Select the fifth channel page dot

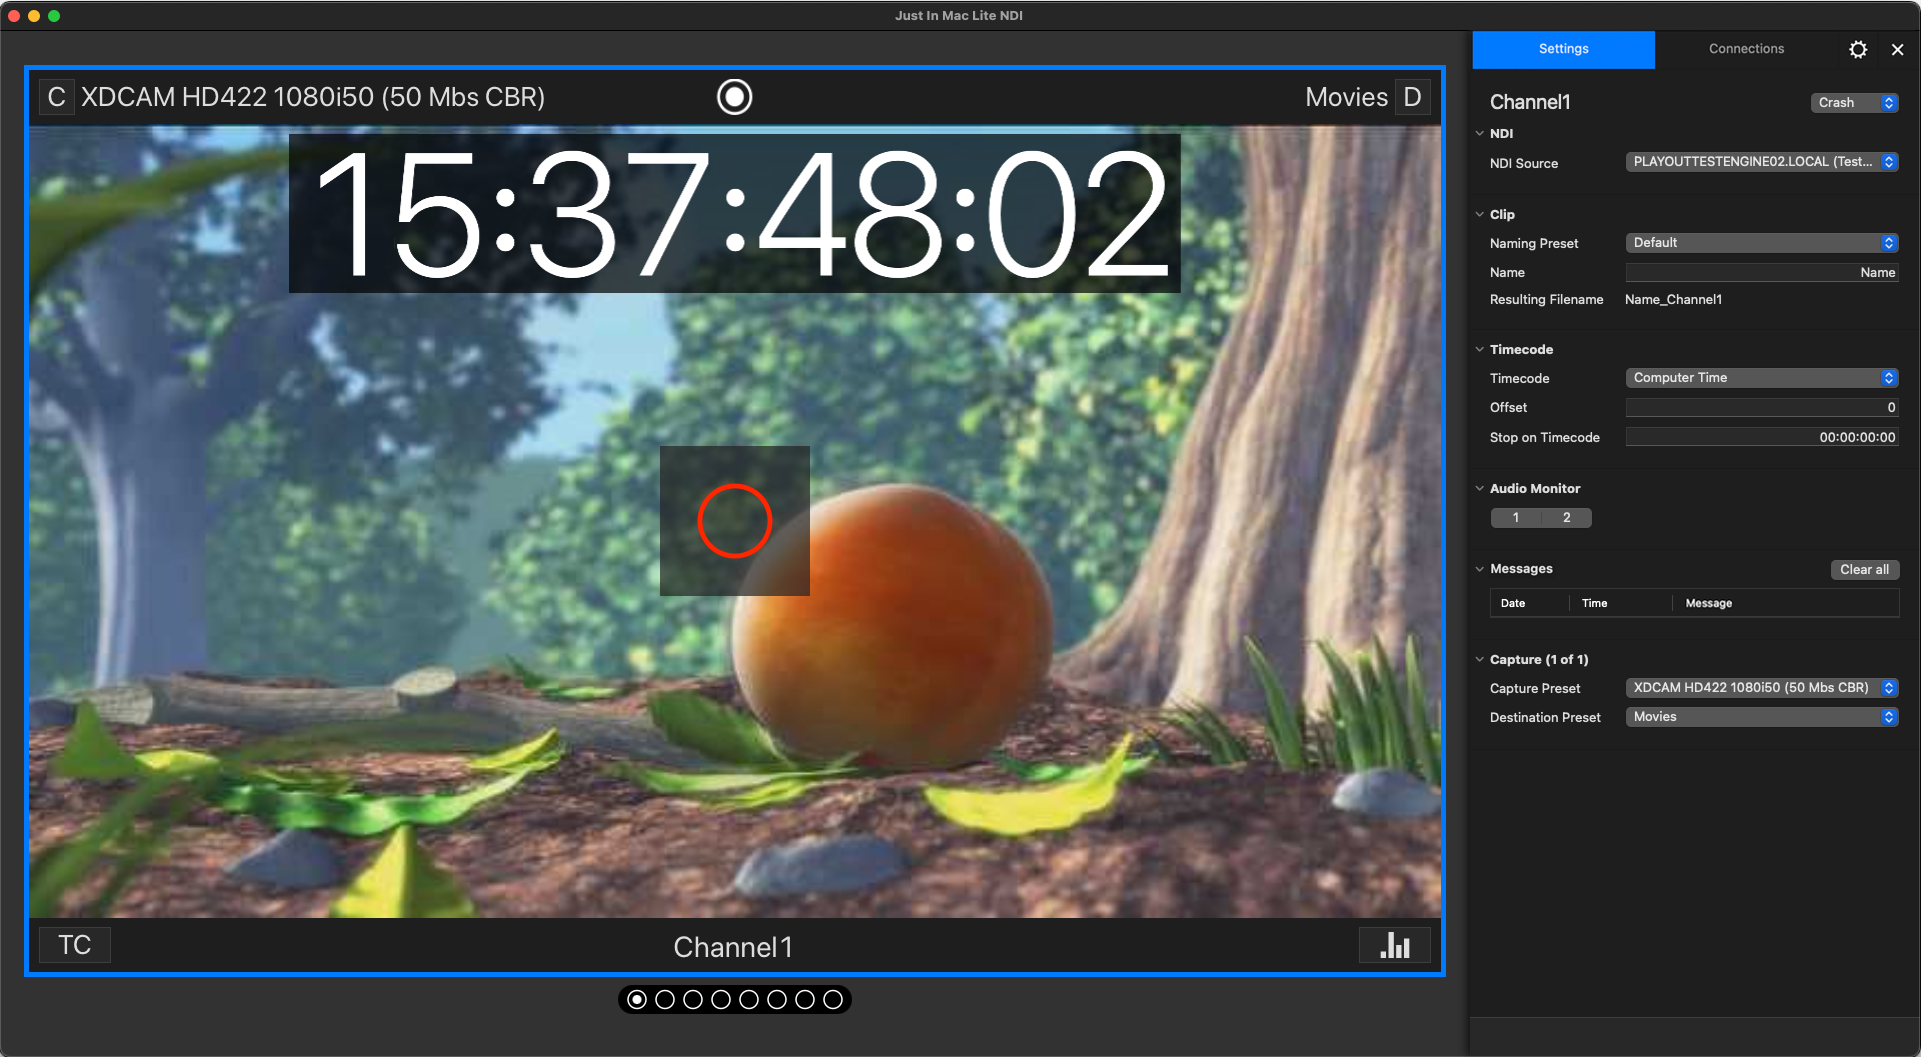pos(749,999)
